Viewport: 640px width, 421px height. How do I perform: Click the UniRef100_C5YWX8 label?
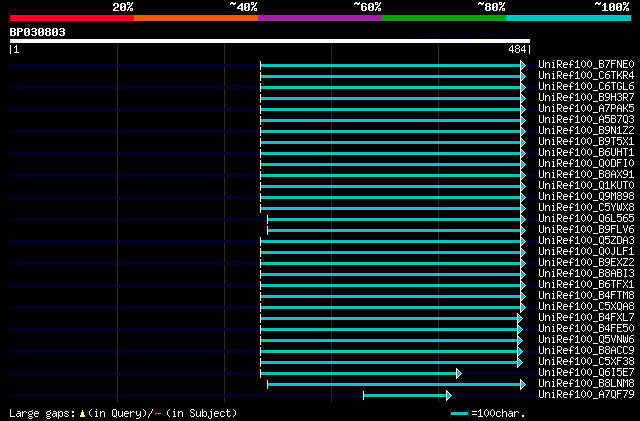click(586, 208)
